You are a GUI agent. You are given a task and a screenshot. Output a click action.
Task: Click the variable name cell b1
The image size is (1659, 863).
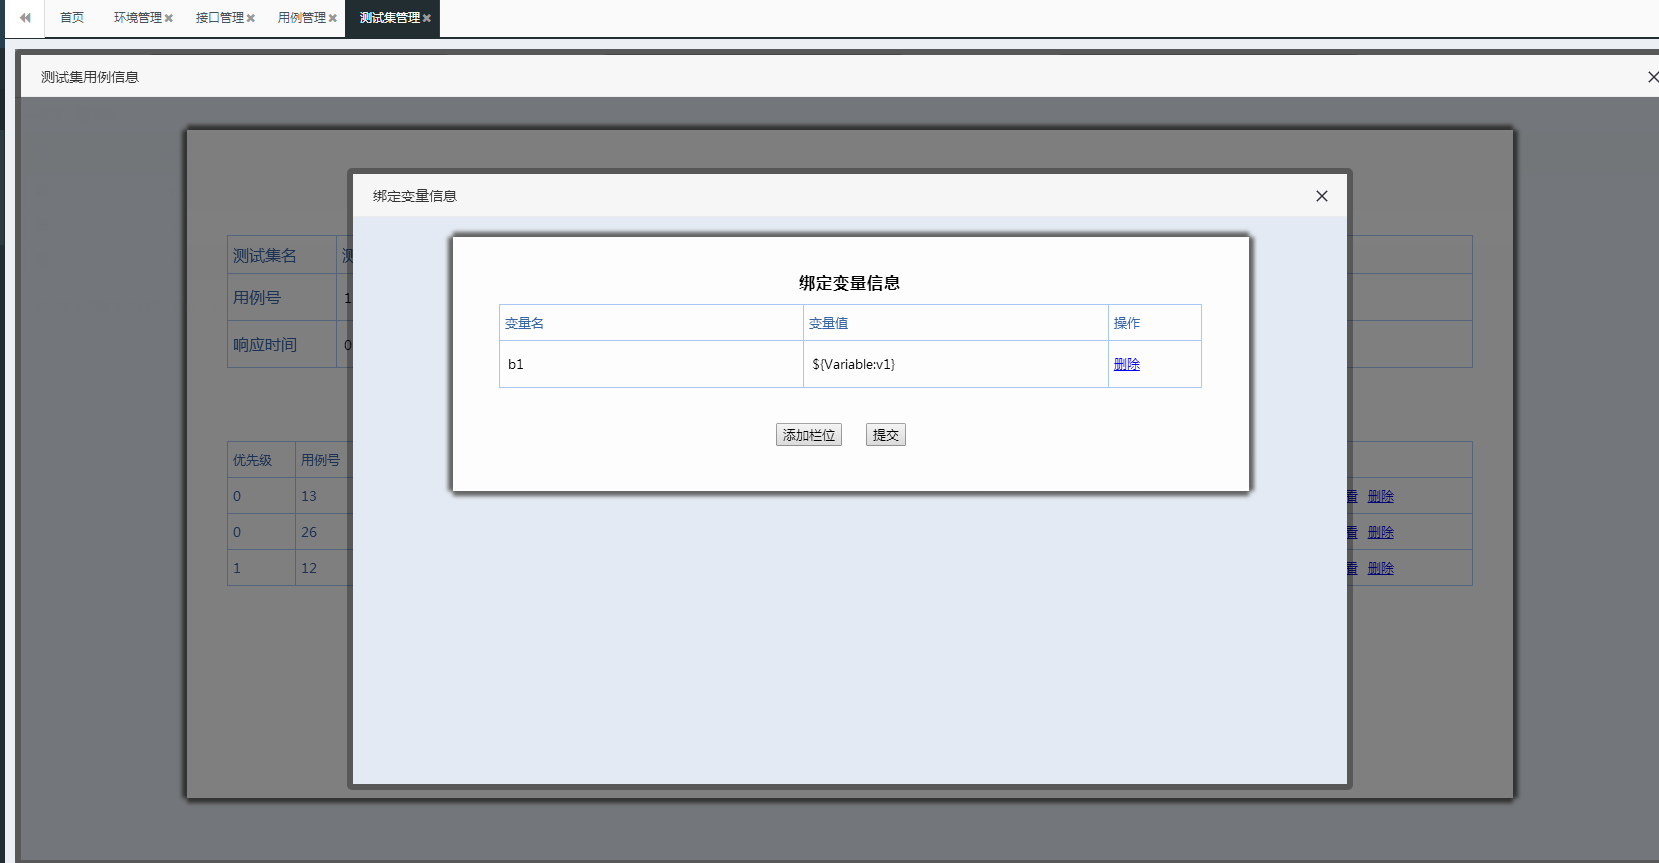(652, 364)
